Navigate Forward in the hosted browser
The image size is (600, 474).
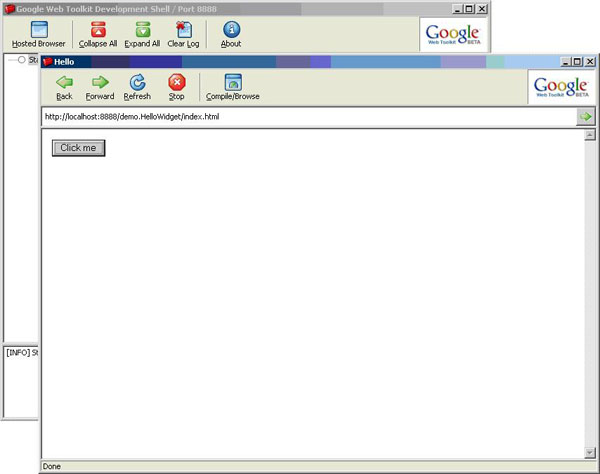tap(100, 87)
